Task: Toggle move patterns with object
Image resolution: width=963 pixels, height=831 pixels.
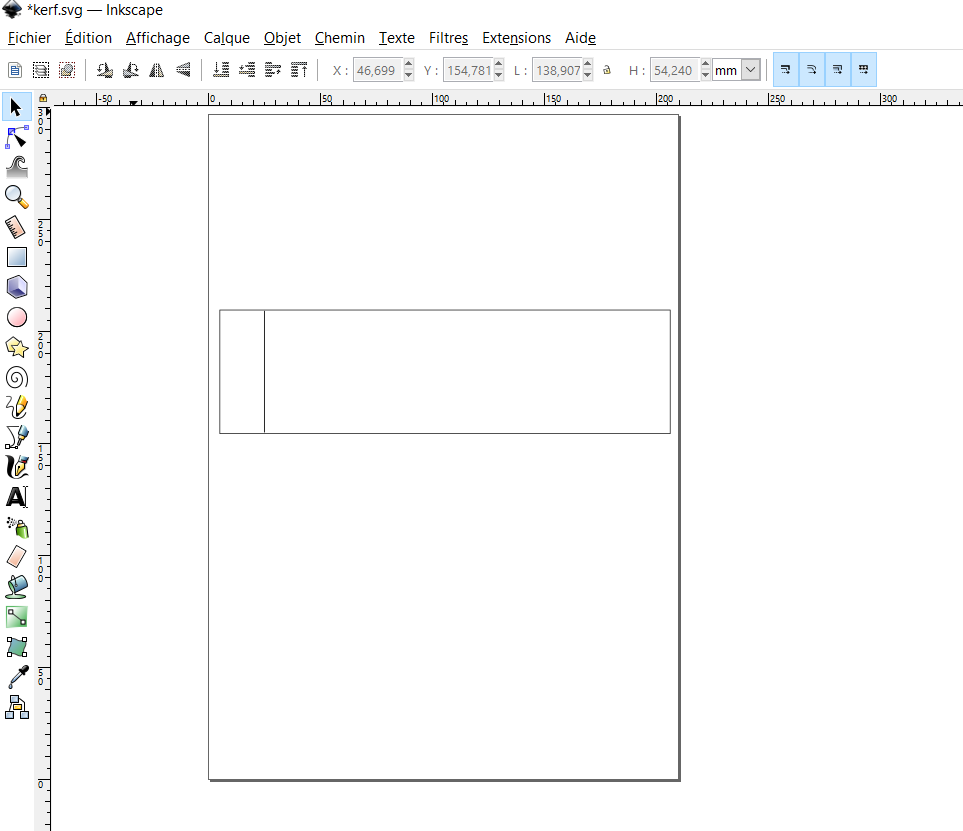Action: point(864,69)
